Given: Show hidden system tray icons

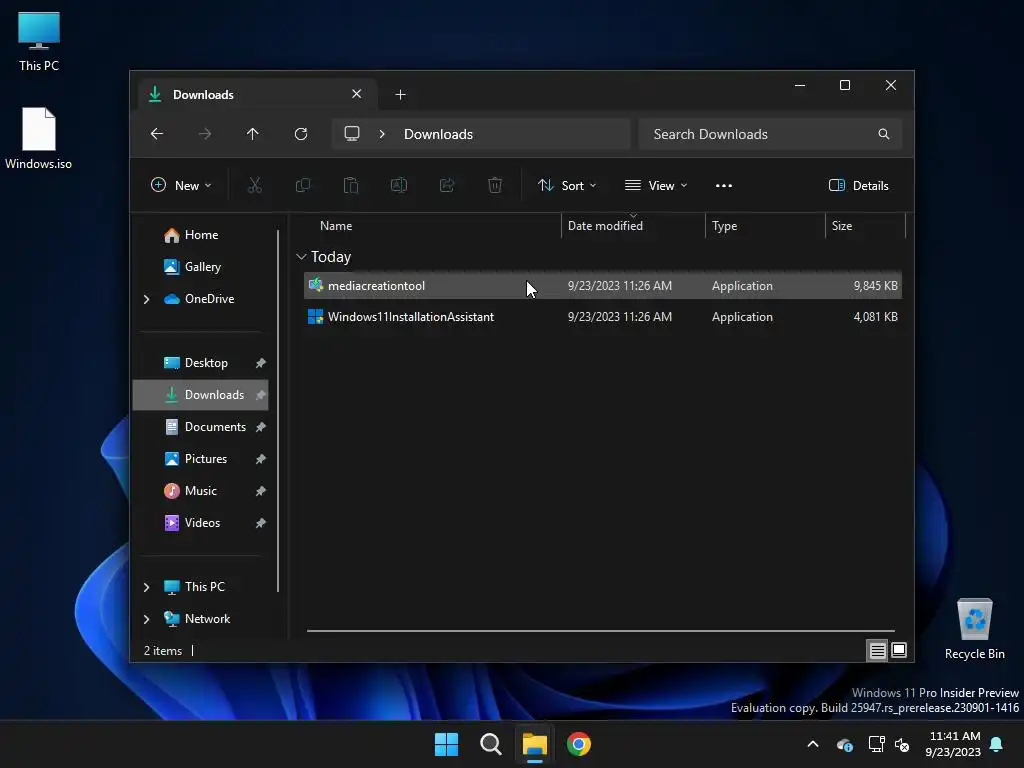Looking at the screenshot, I should pos(813,744).
